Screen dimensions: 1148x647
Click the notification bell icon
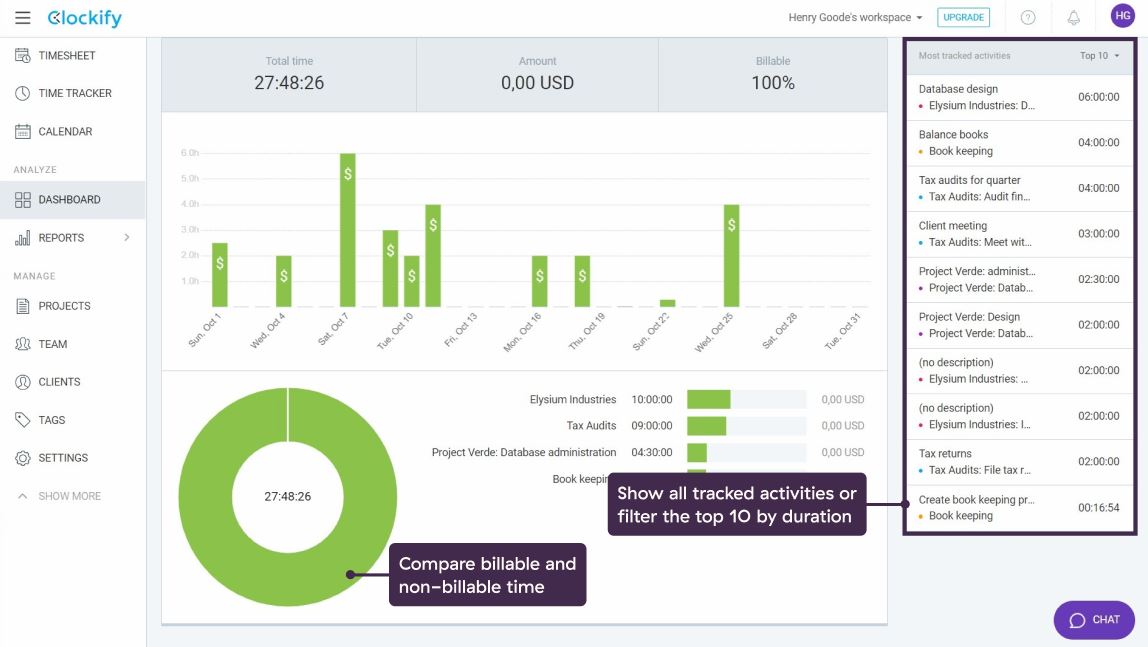click(1074, 18)
